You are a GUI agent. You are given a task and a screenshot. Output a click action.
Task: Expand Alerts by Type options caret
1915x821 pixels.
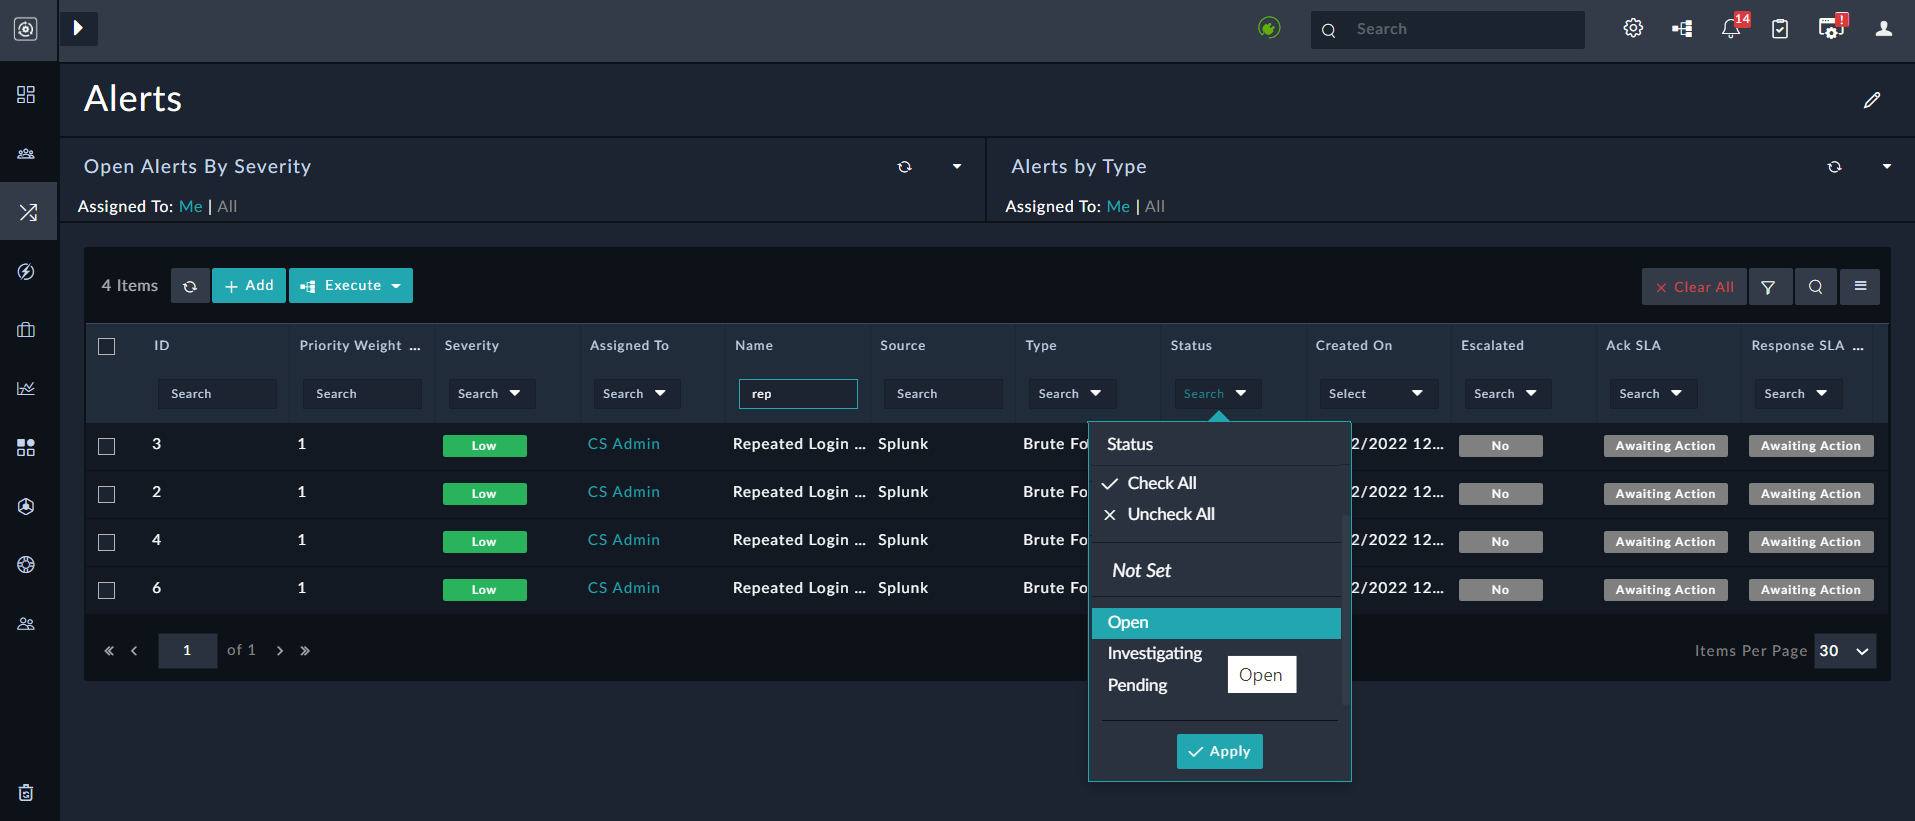(1887, 167)
